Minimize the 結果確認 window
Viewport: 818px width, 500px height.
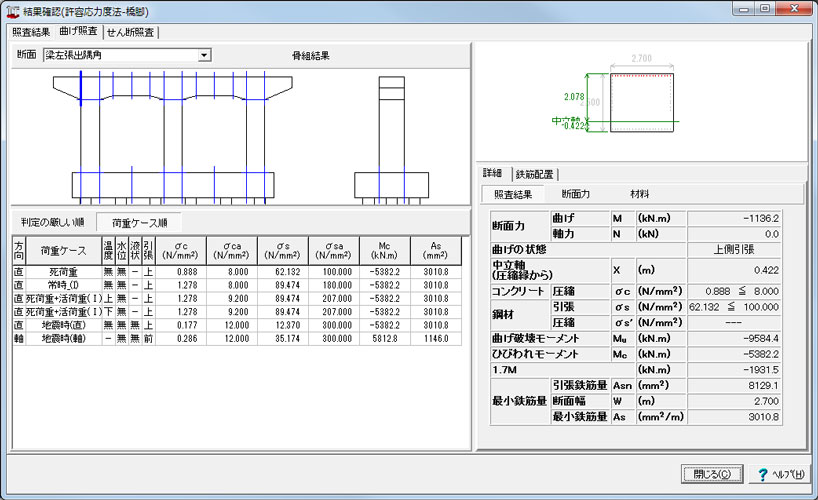click(746, 9)
